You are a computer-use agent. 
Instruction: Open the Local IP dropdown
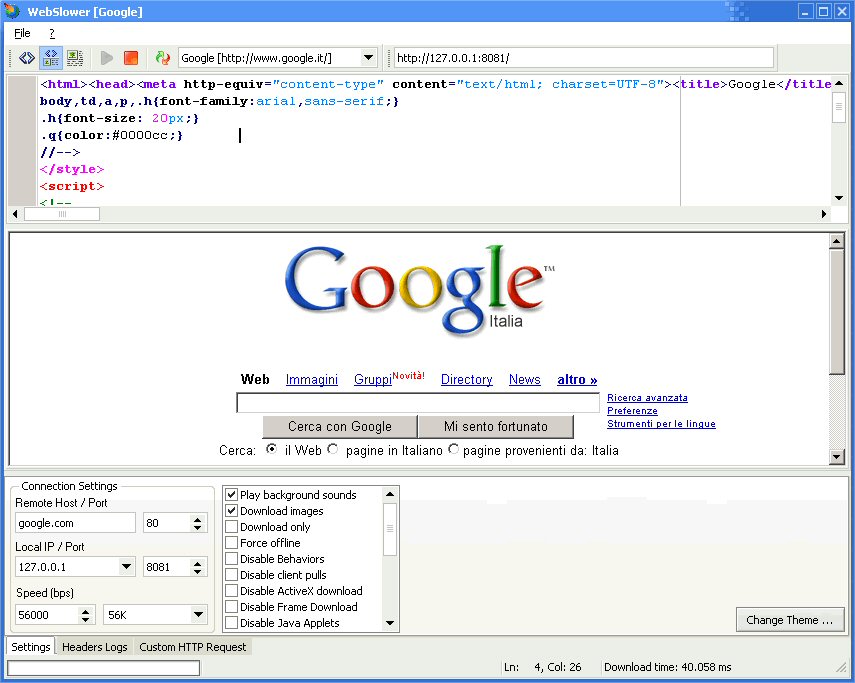coord(127,567)
